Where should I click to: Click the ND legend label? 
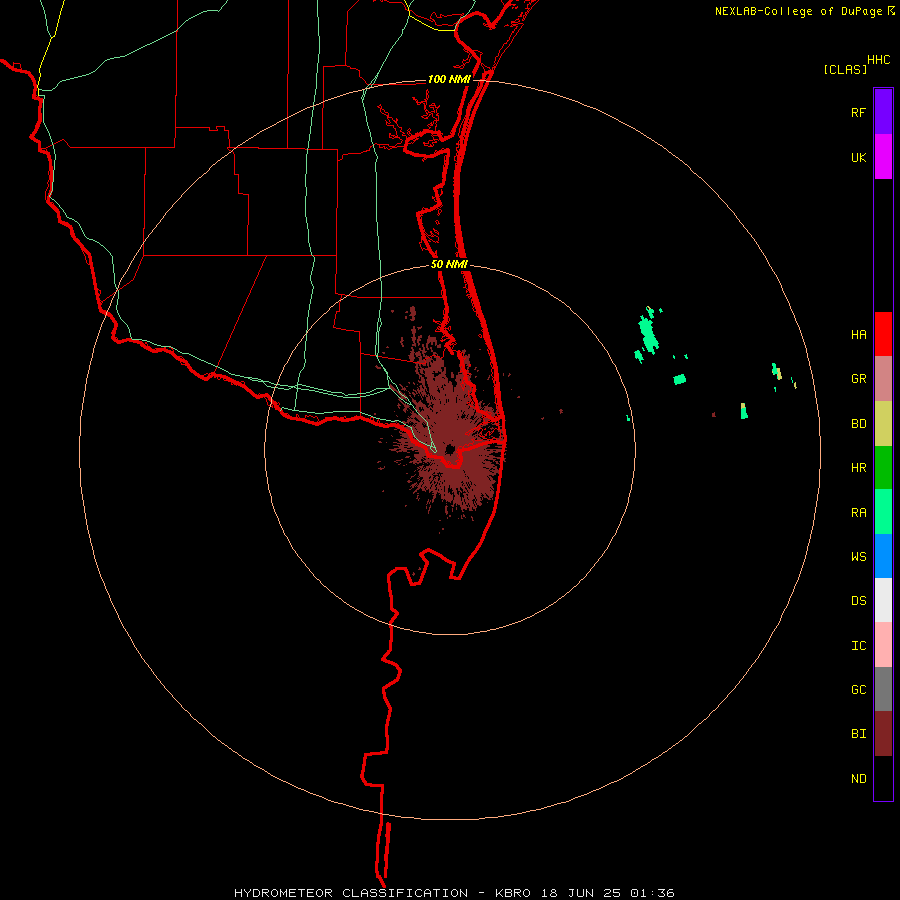(858, 779)
